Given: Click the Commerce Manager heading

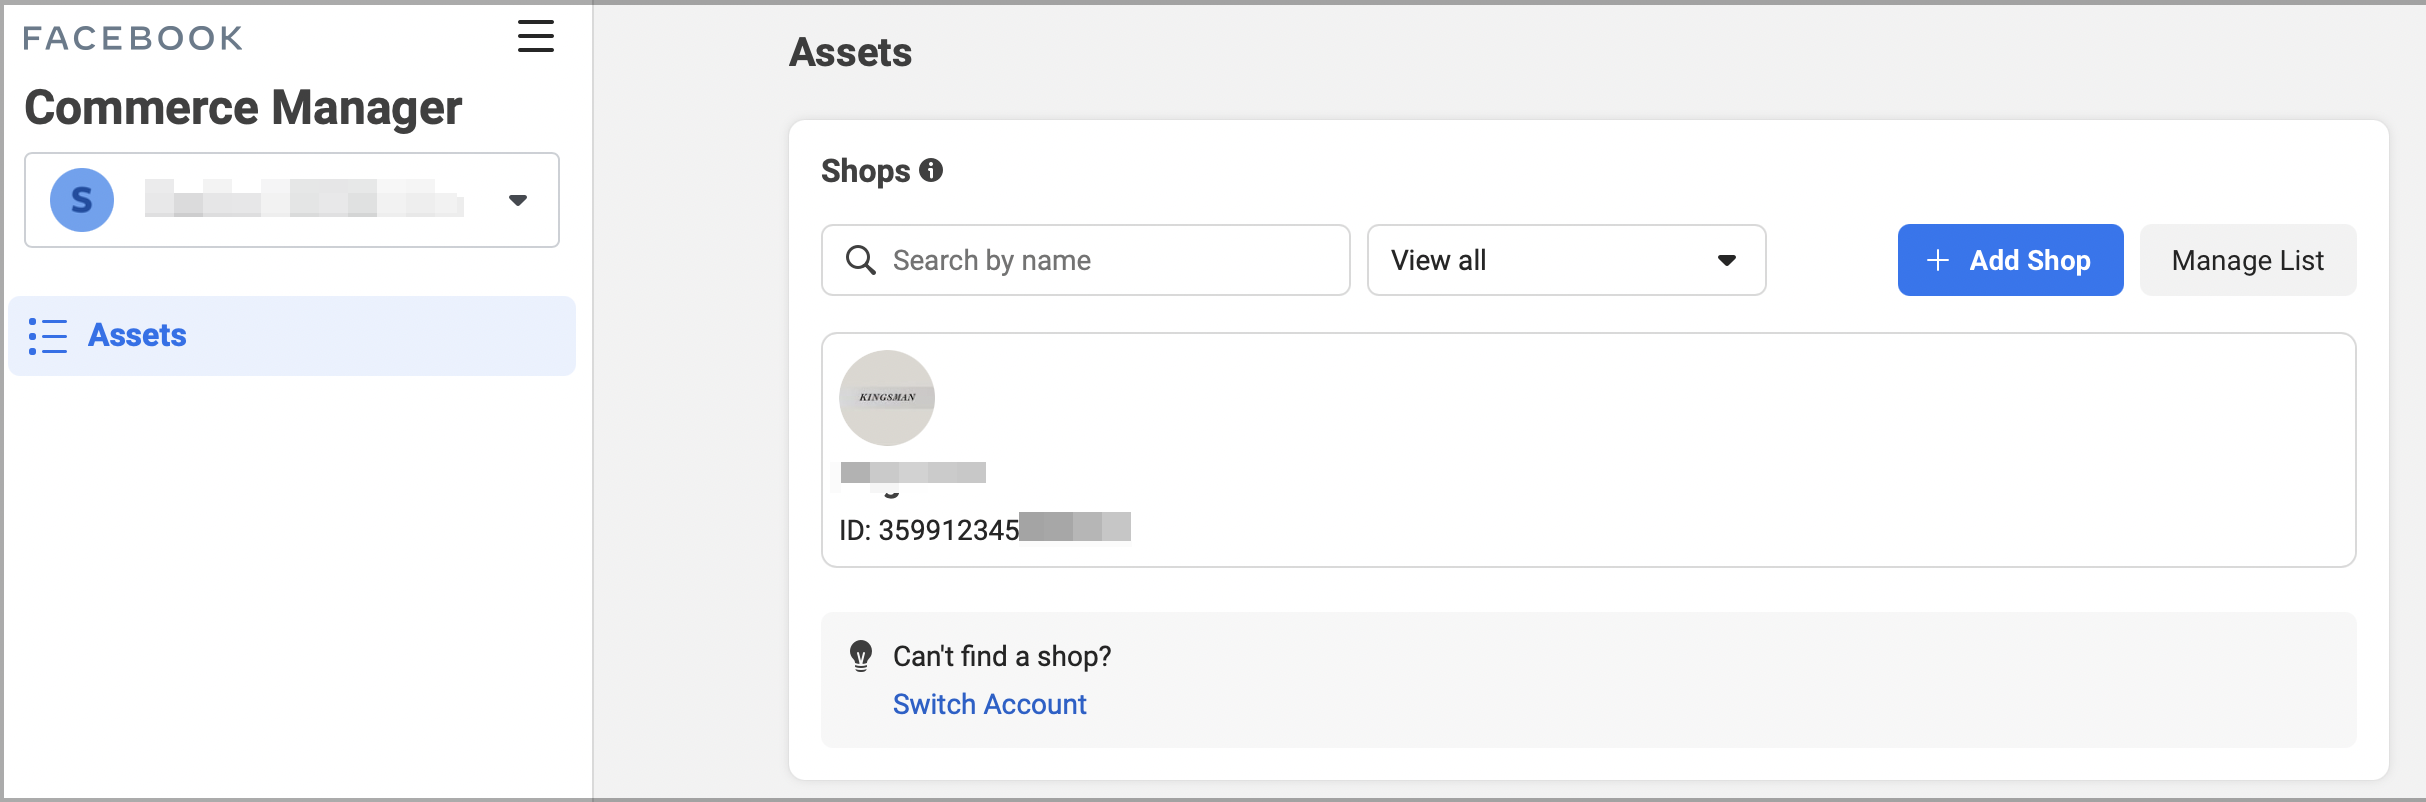Looking at the screenshot, I should tap(243, 107).
